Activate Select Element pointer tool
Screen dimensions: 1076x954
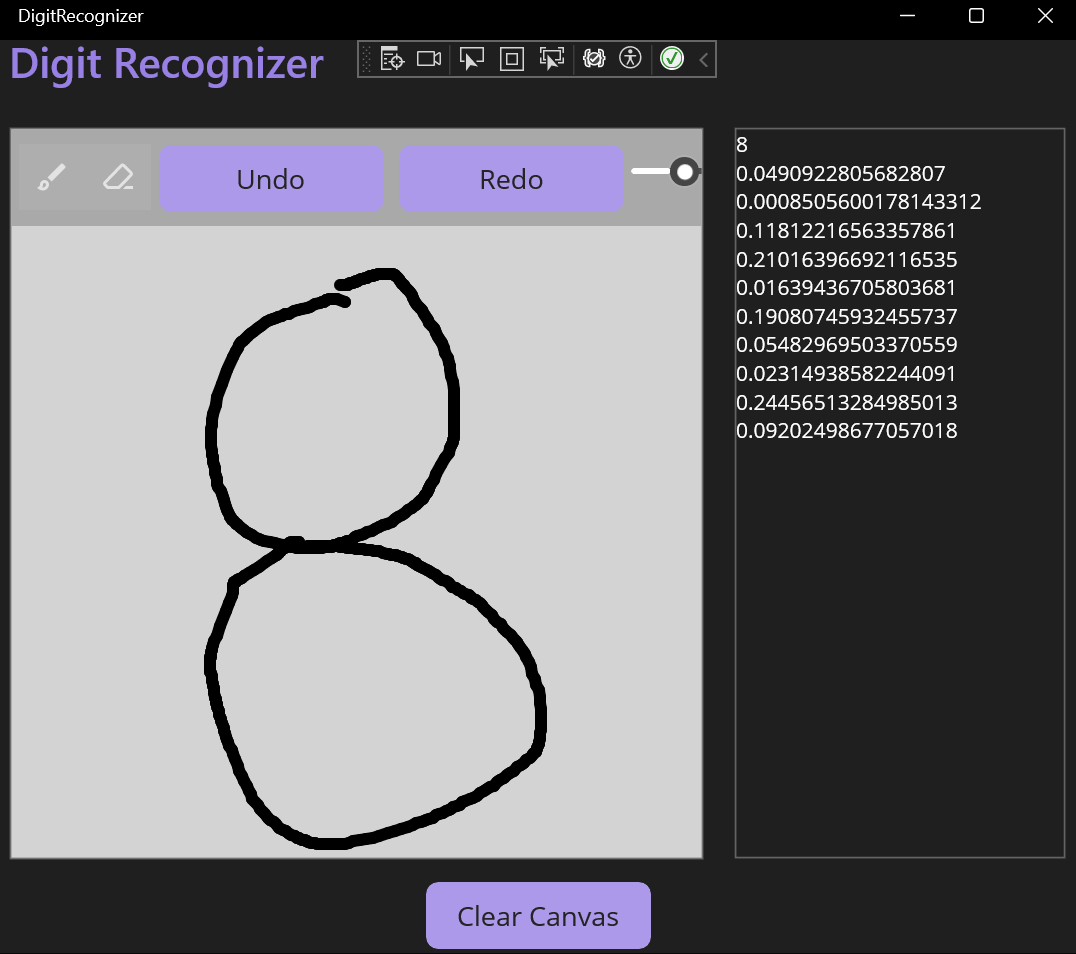(471, 59)
